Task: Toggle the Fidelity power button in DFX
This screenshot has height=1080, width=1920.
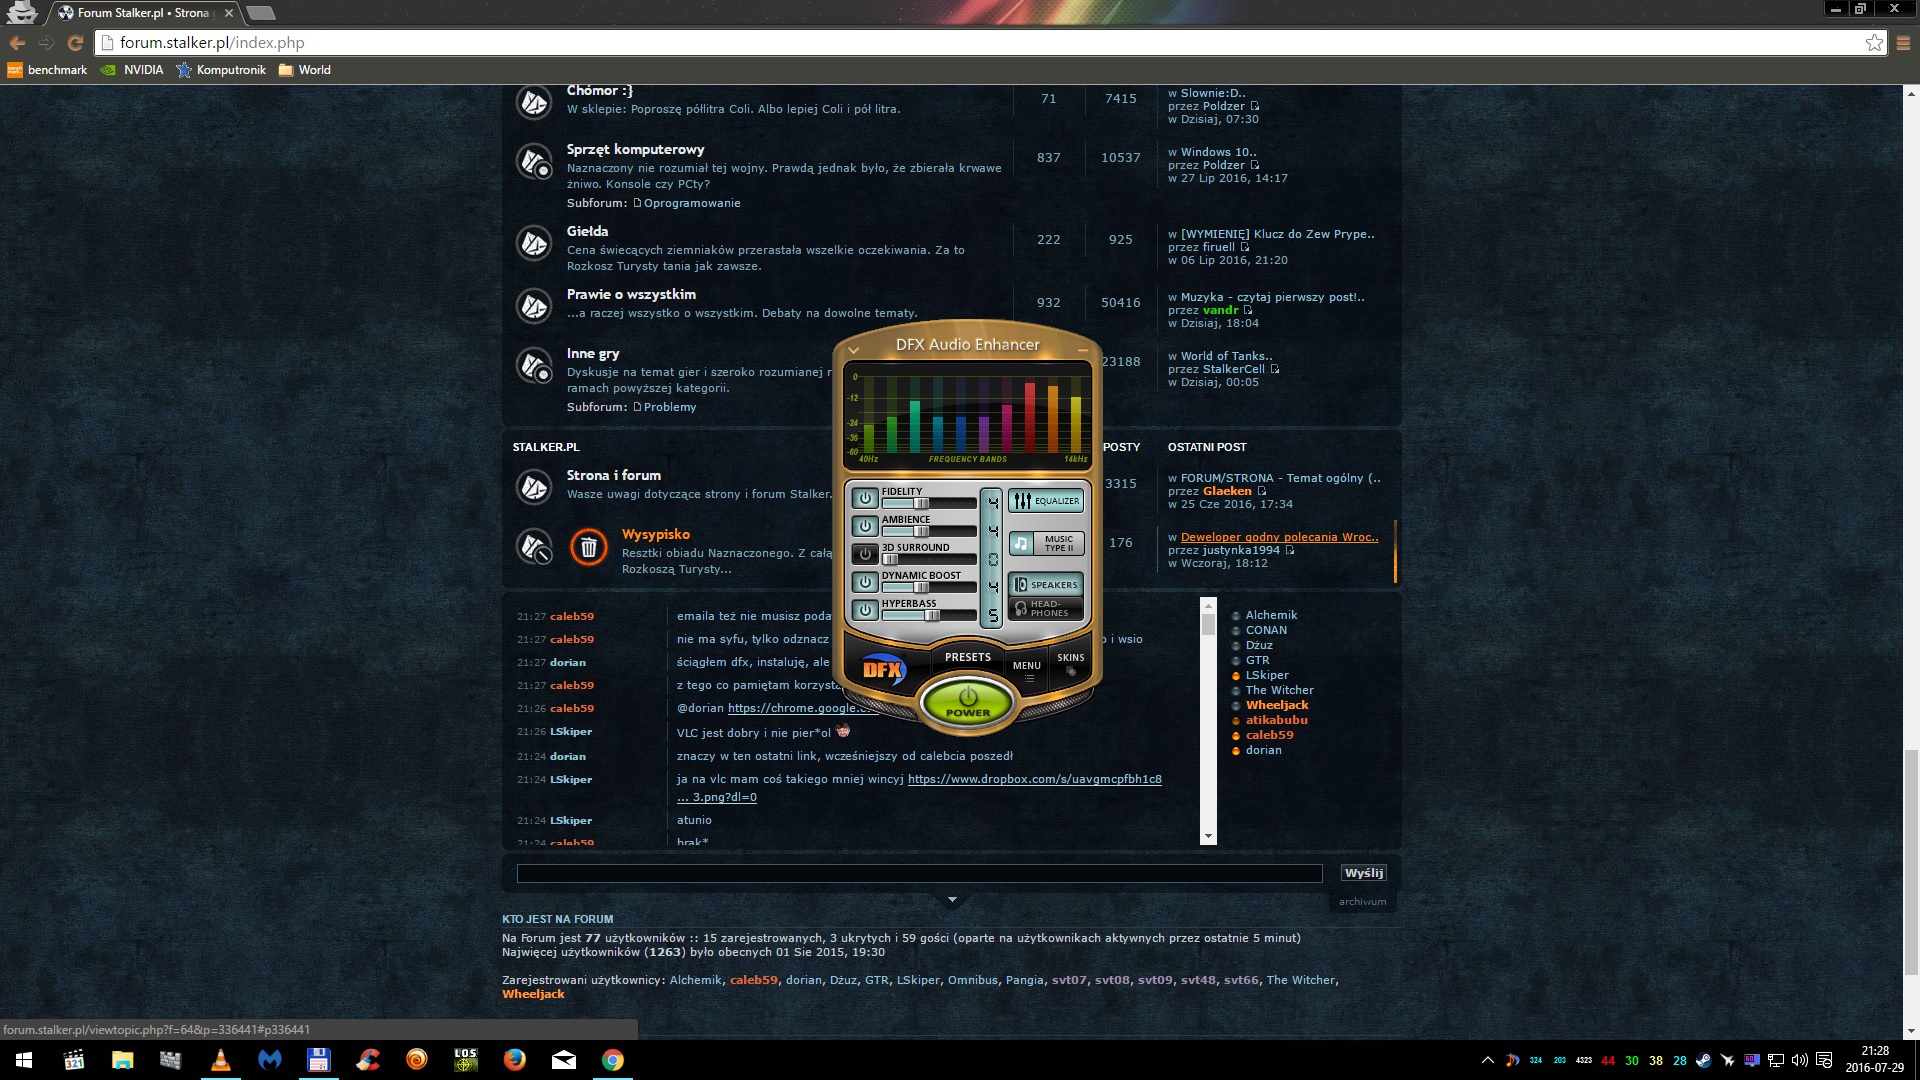Action: (865, 498)
